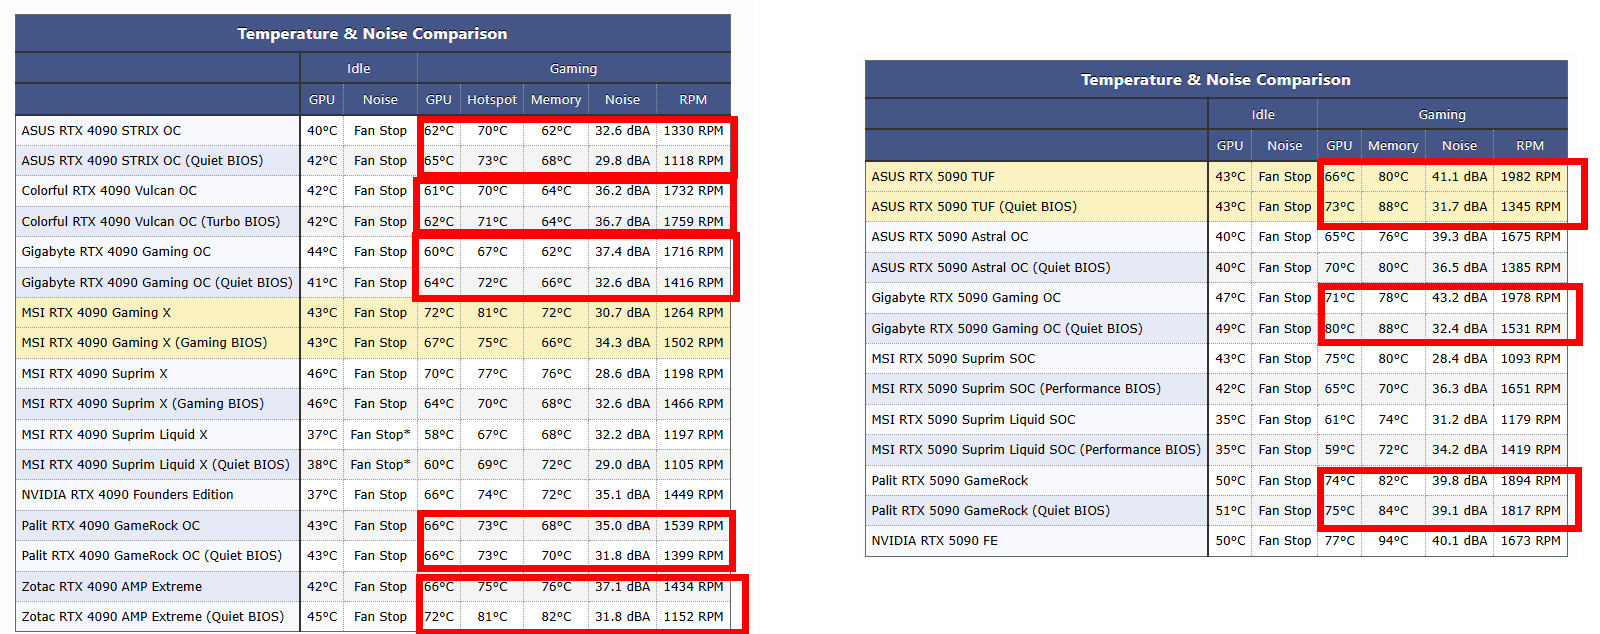Click the 1651 RPM cell
The image size is (1600, 634).
[x=1530, y=388]
